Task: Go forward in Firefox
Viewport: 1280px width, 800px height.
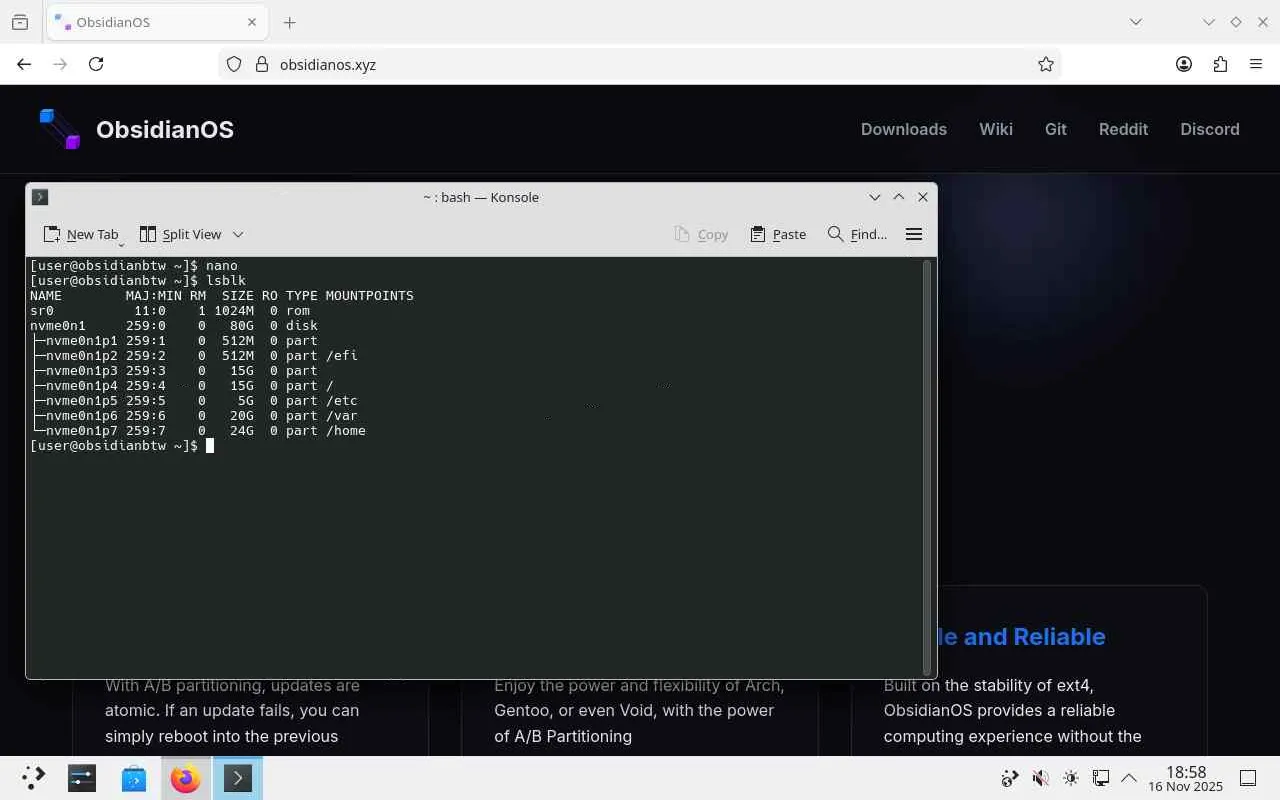Action: (x=60, y=64)
